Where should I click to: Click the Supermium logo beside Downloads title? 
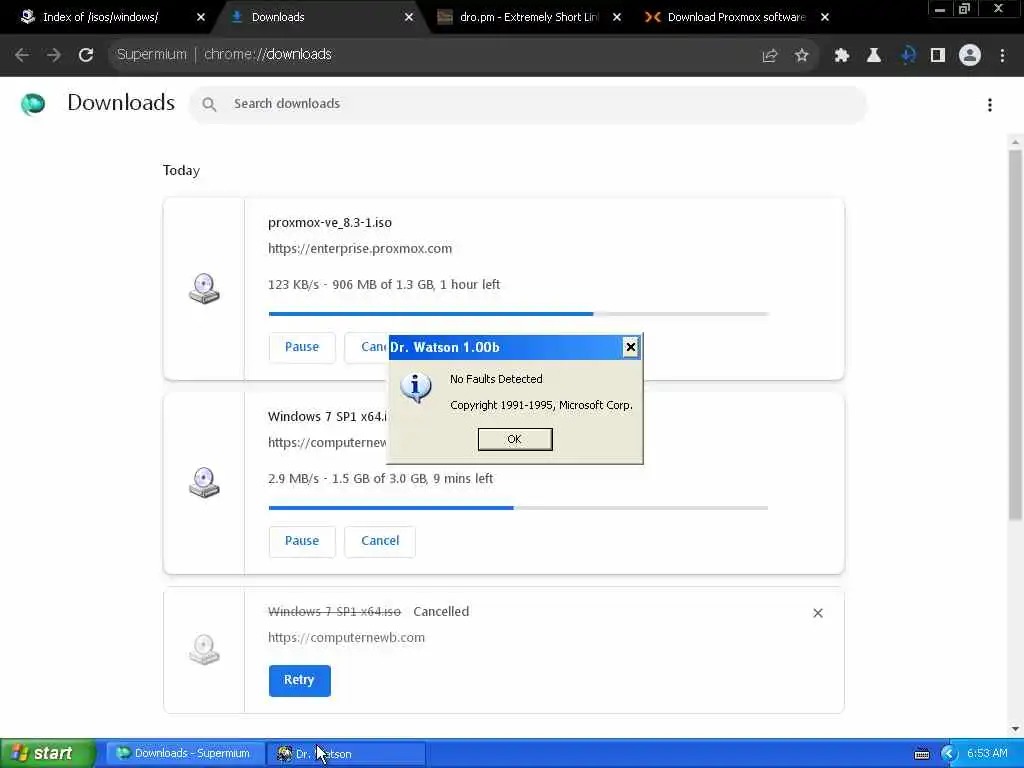pyautogui.click(x=33, y=103)
